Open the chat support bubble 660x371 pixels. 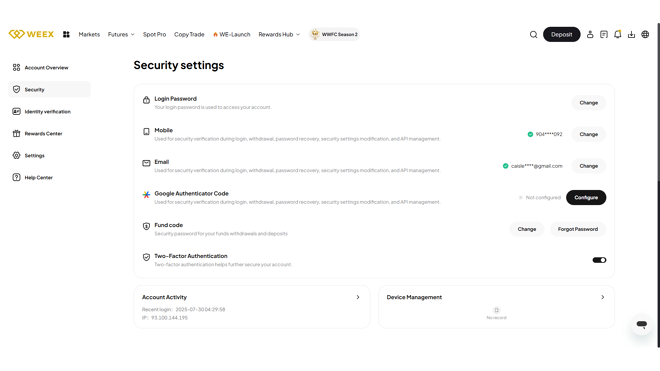point(641,324)
